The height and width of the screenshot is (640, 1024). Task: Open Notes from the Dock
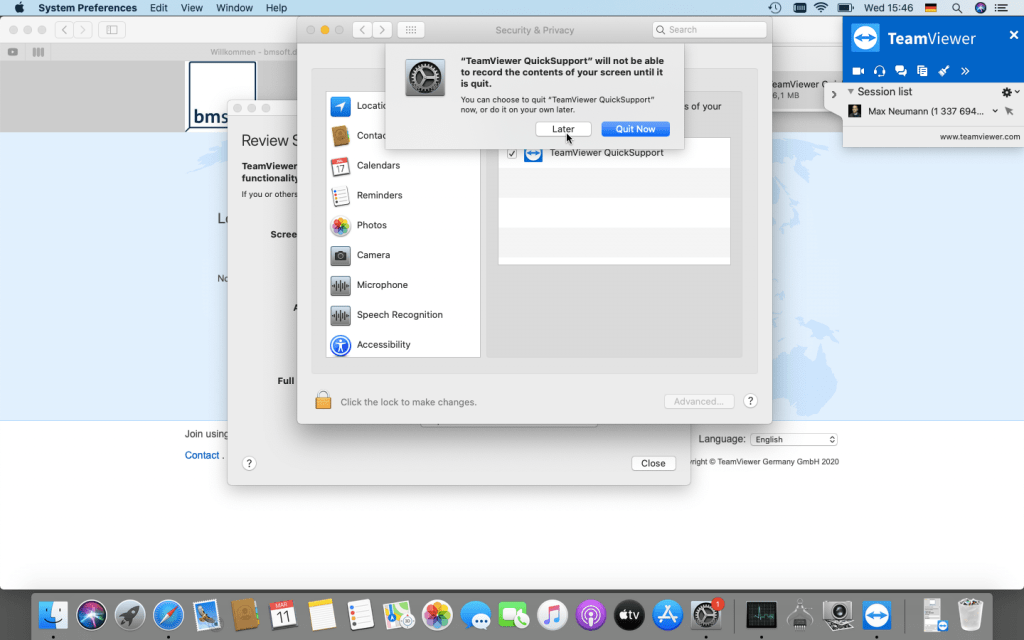click(321, 615)
